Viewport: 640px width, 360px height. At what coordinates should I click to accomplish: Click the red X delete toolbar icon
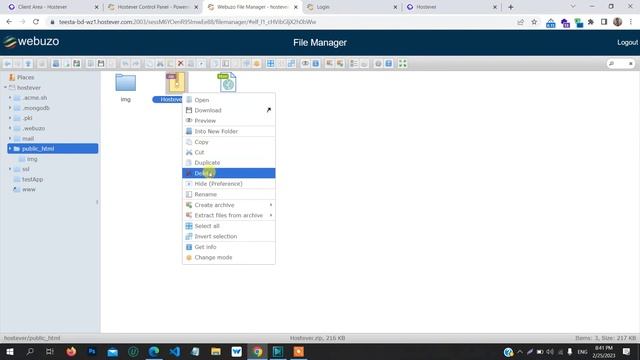pos(180,64)
